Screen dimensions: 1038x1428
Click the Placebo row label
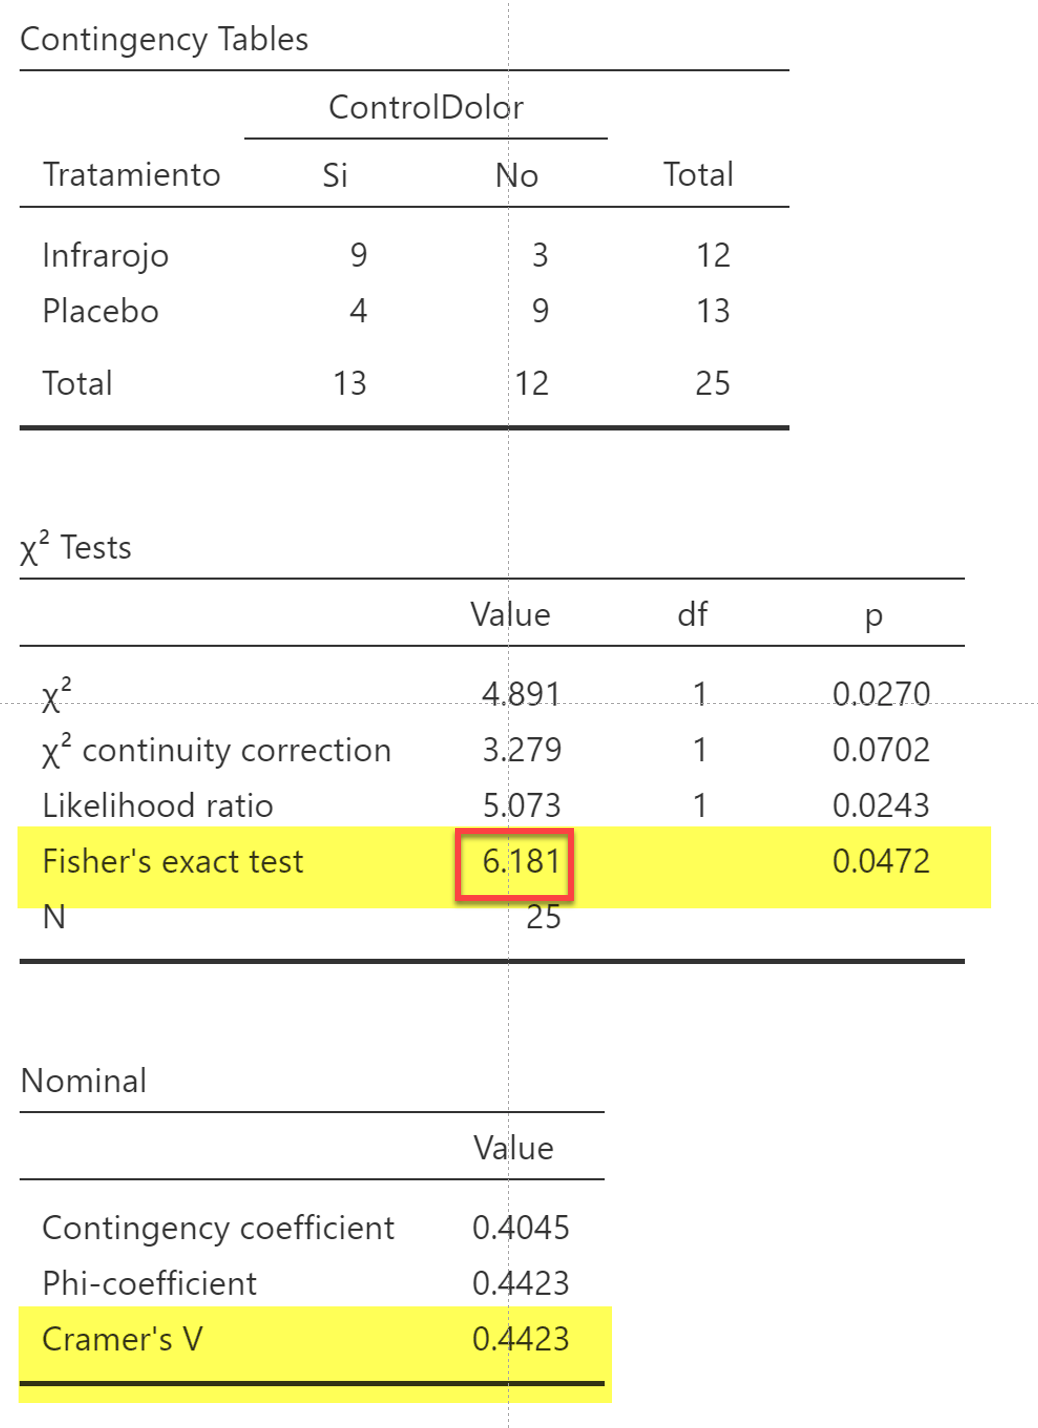pos(100,311)
